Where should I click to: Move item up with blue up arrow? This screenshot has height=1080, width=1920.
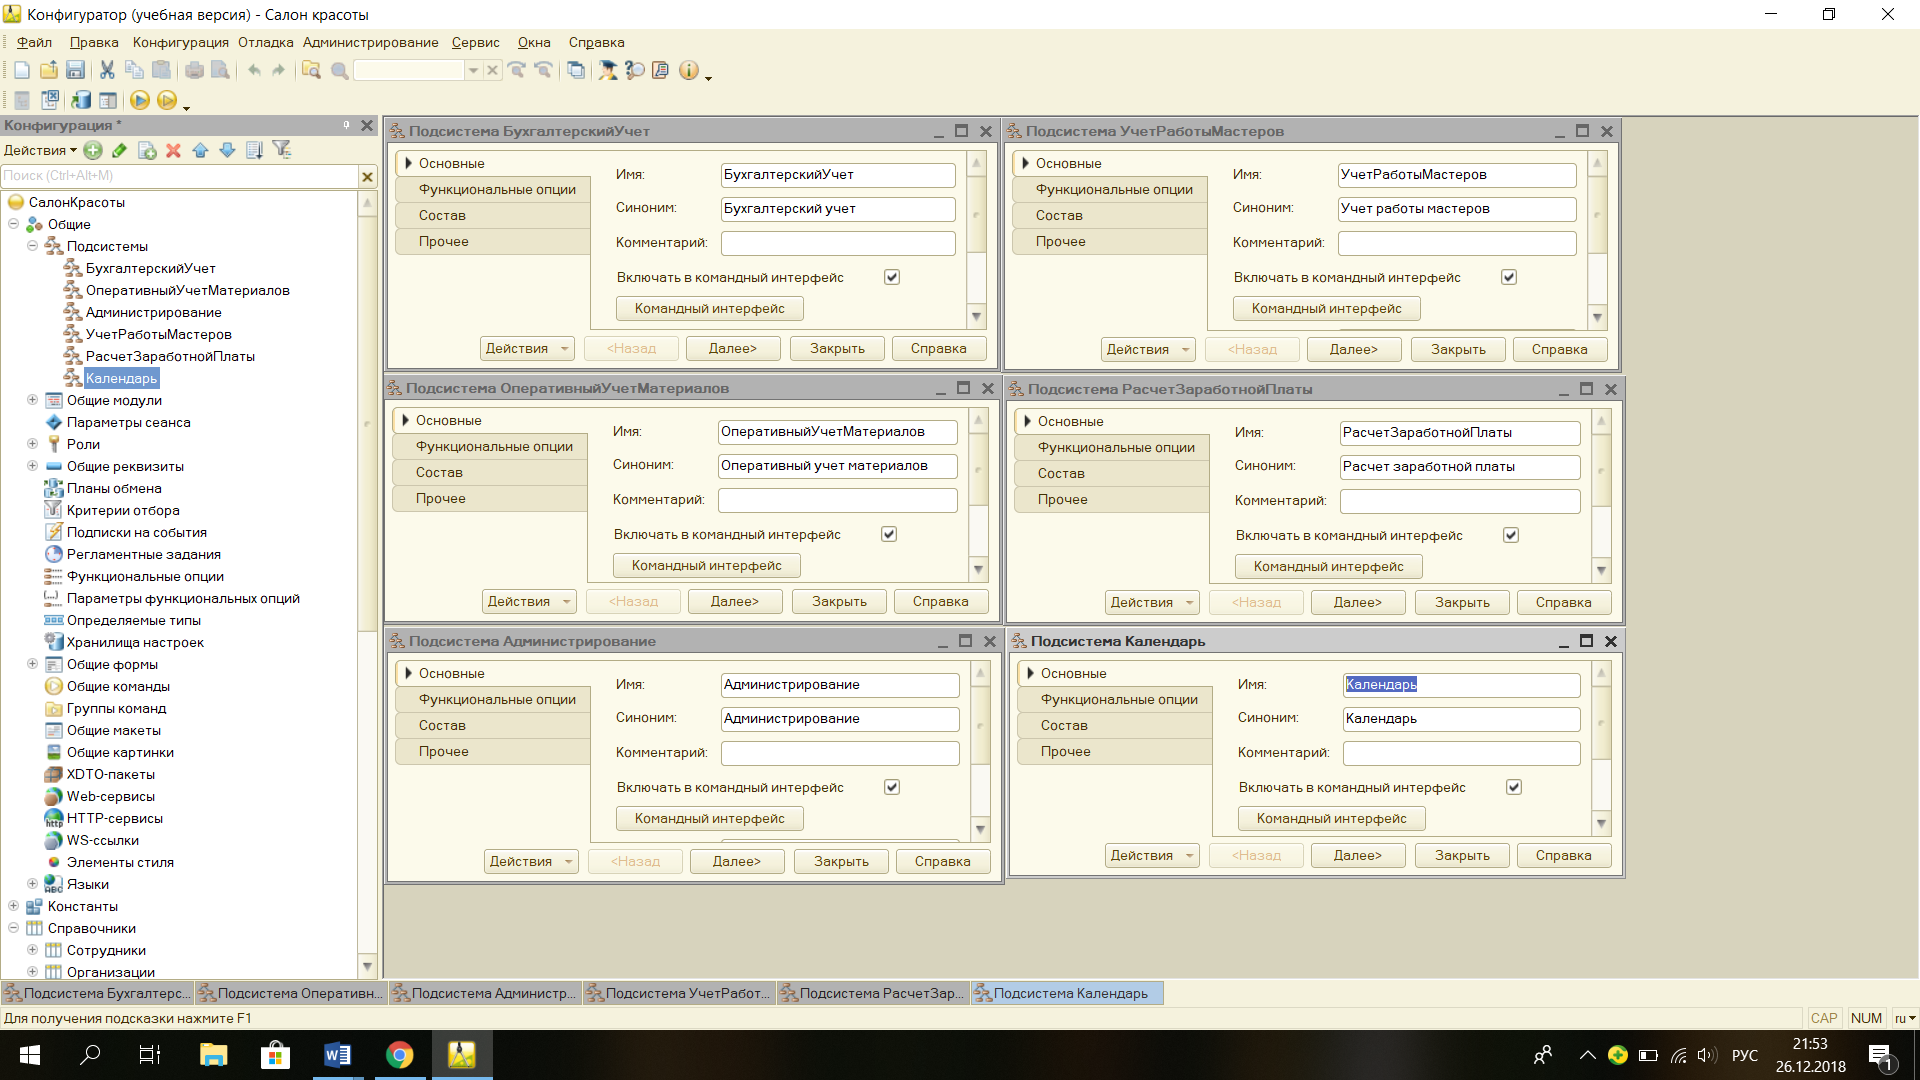click(200, 150)
